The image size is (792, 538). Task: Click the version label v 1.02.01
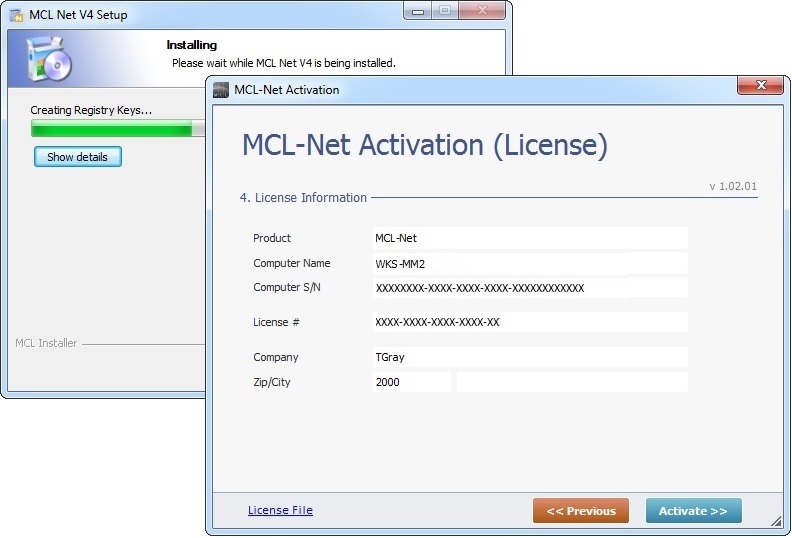733,186
